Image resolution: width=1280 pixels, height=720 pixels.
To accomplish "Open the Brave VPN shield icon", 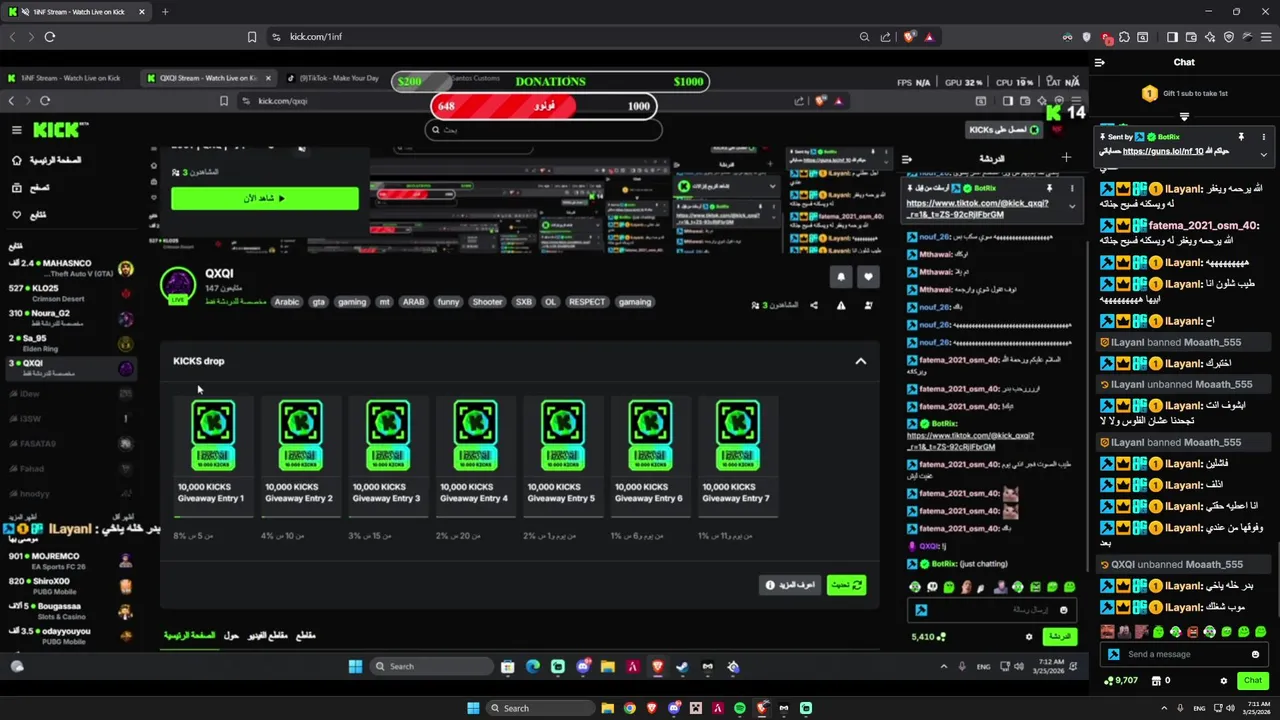I will click(1229, 37).
